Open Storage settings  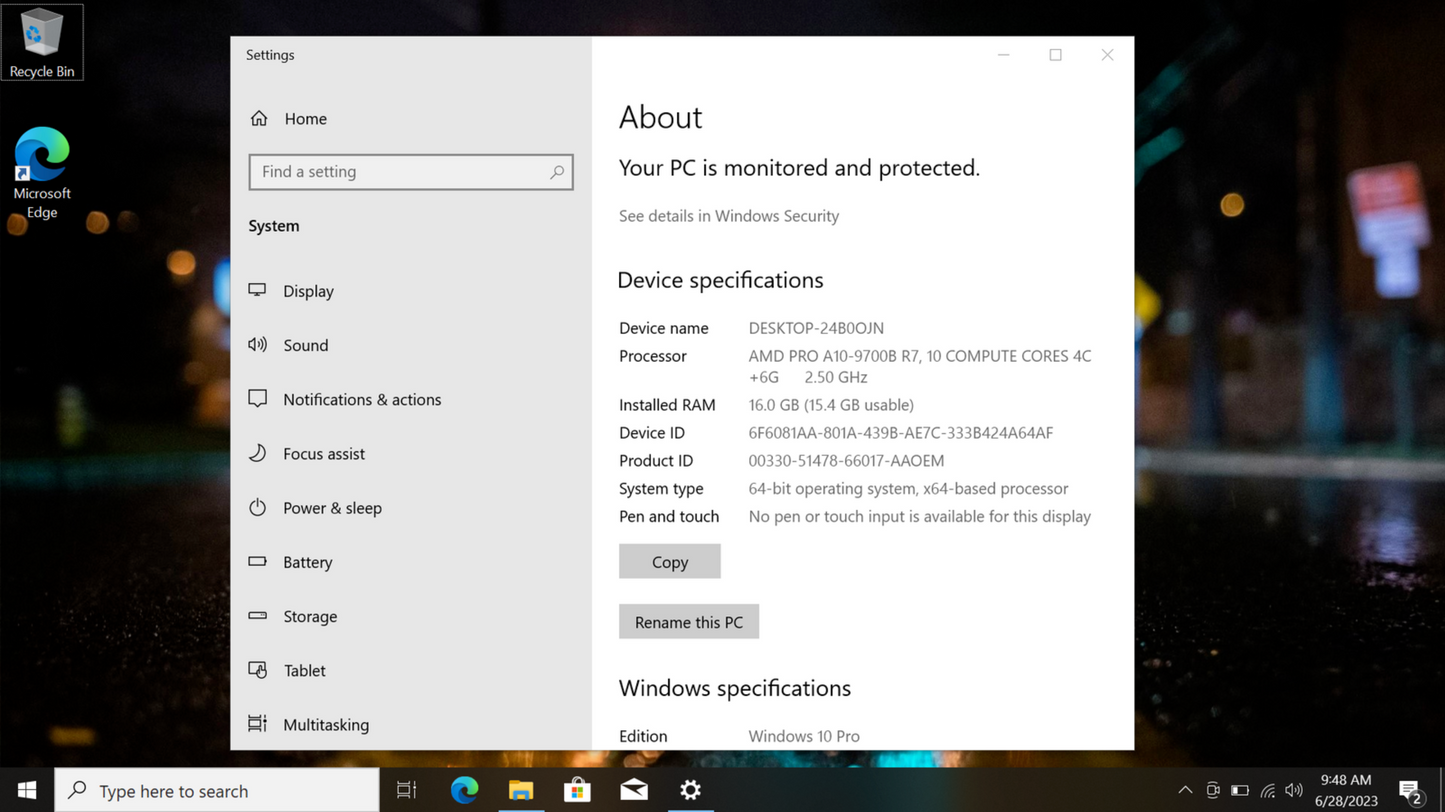309,616
